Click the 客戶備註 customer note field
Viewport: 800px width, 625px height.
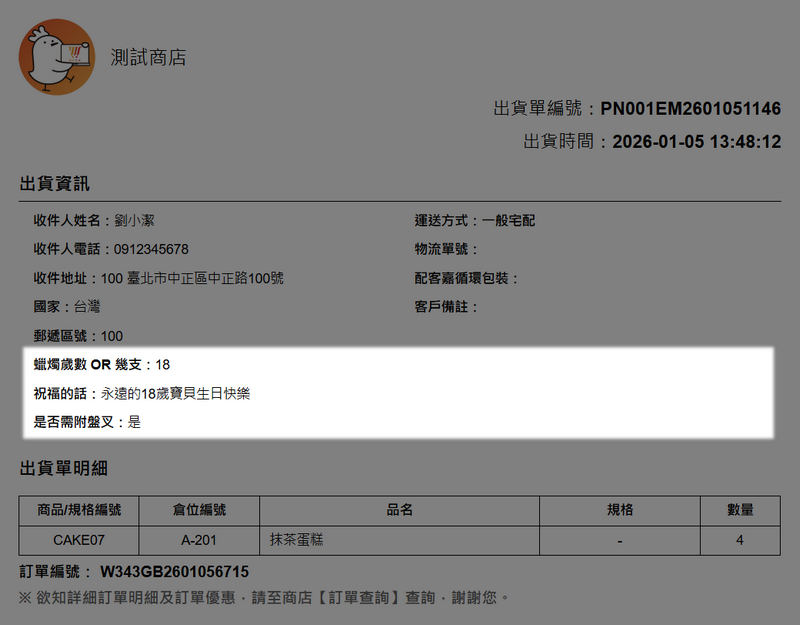pyautogui.click(x=447, y=306)
